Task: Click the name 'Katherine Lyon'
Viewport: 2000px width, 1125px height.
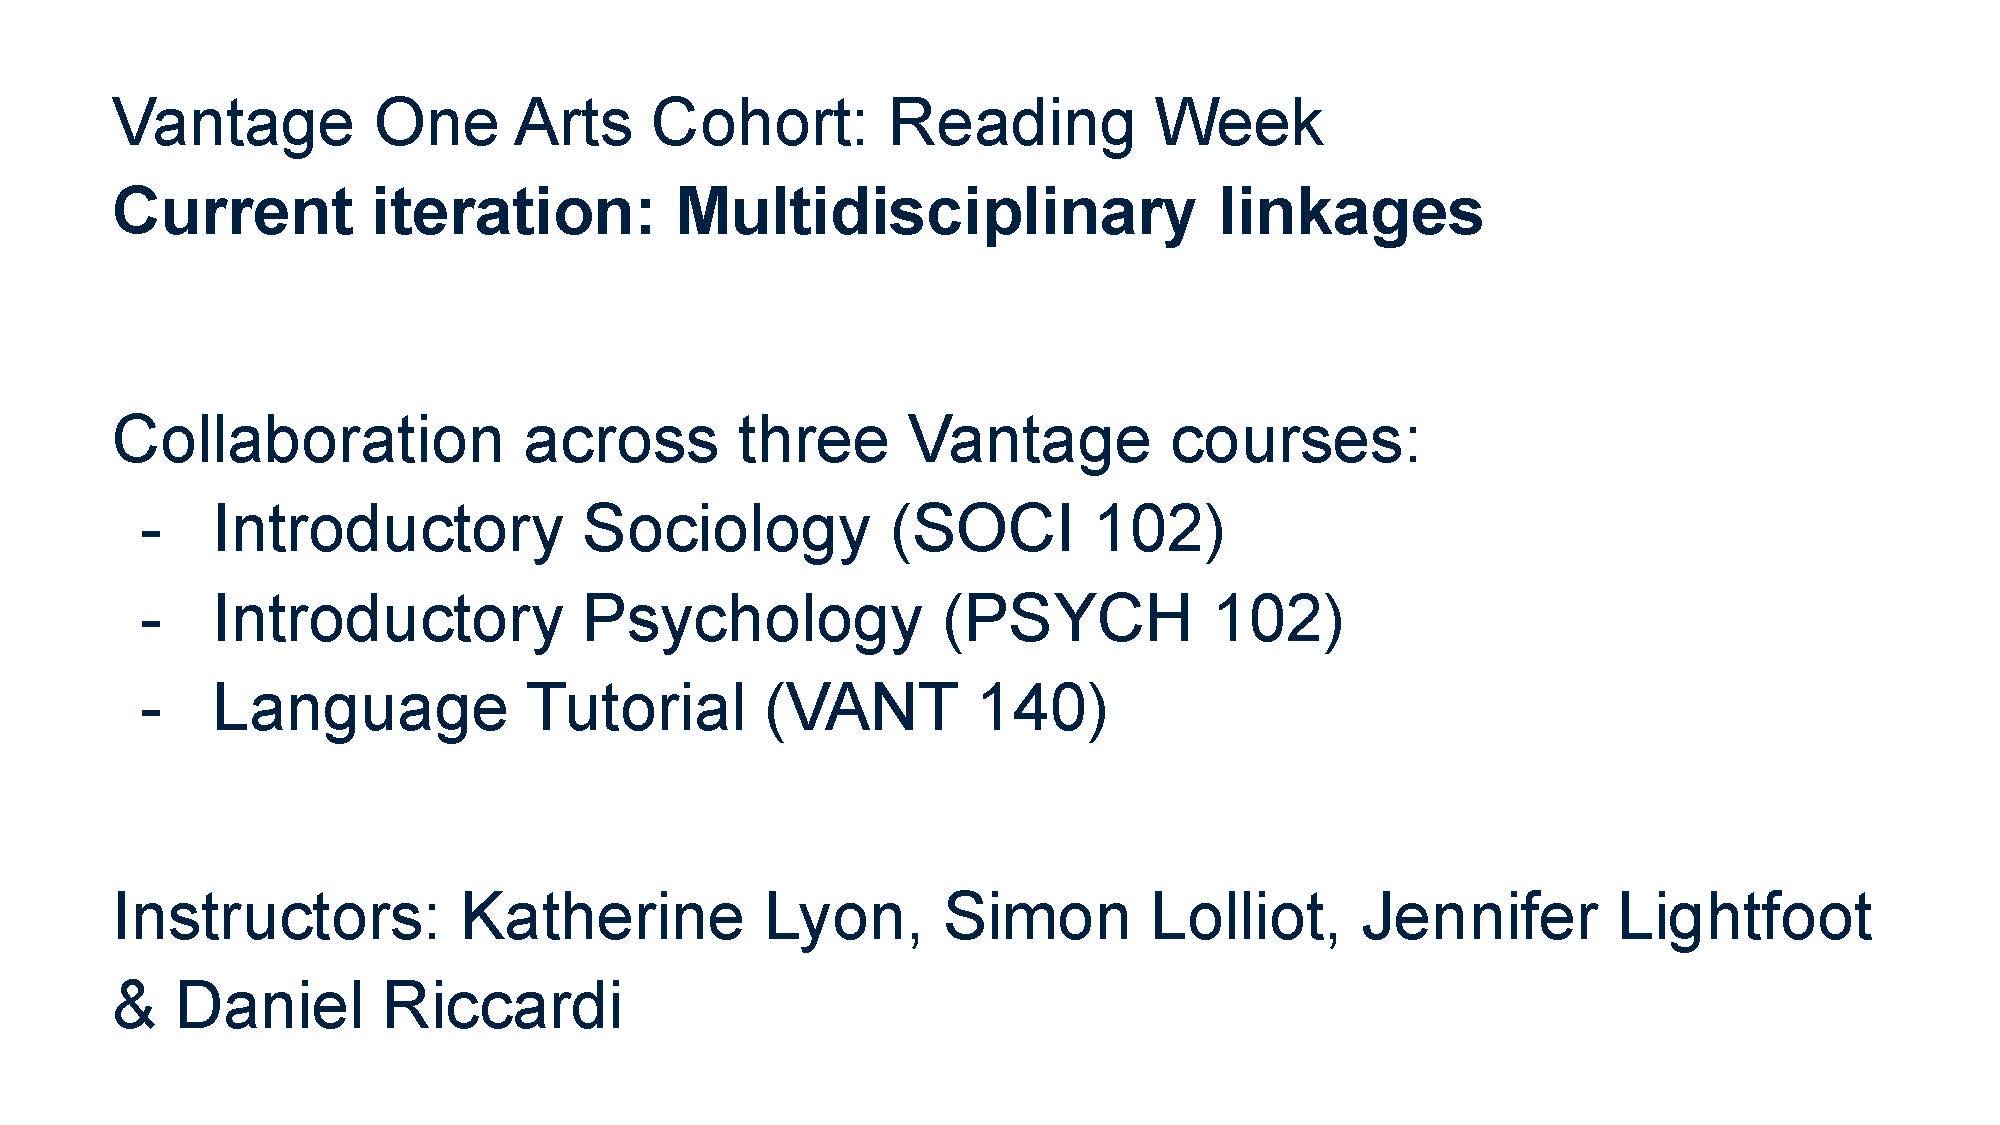Action: pyautogui.click(x=683, y=916)
